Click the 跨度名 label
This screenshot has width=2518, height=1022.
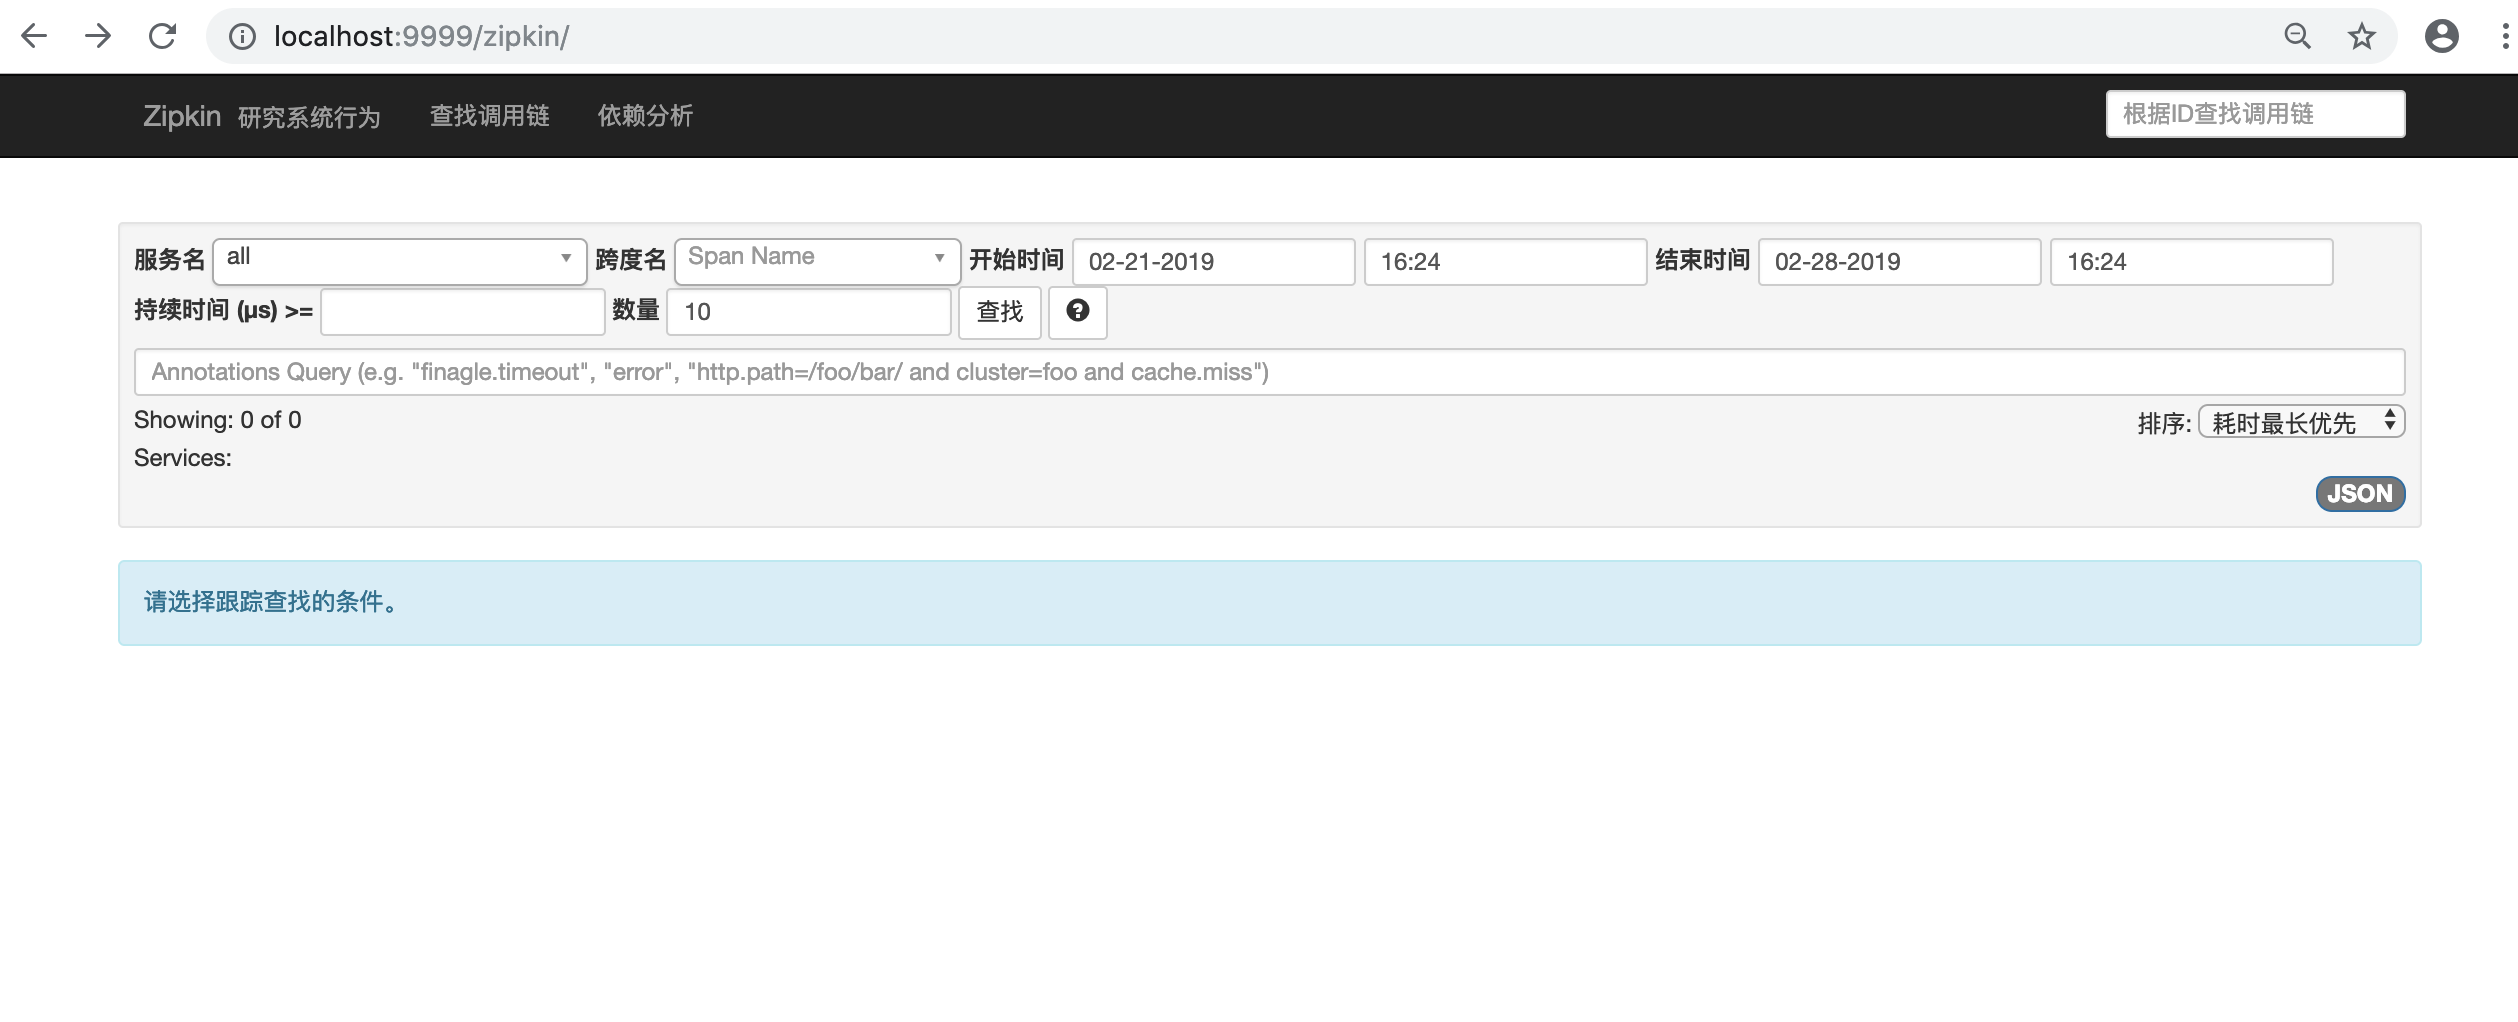[630, 260]
